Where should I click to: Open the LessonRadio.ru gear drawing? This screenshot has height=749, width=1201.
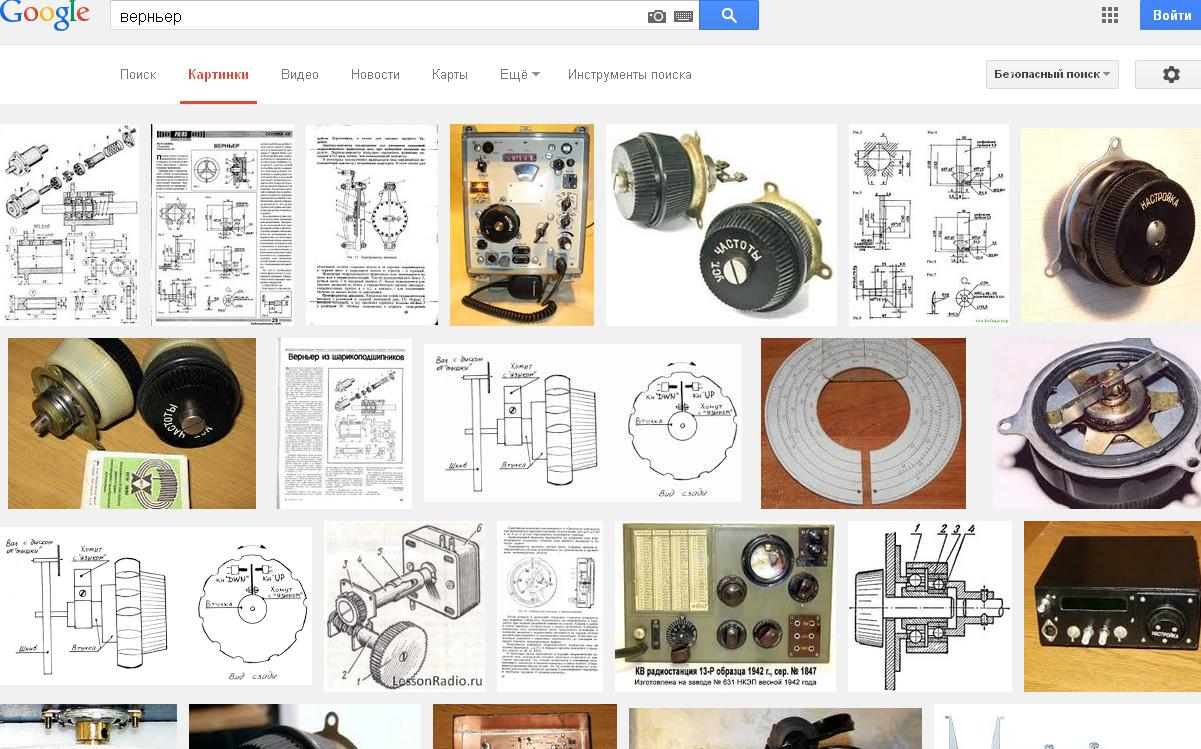[404, 606]
